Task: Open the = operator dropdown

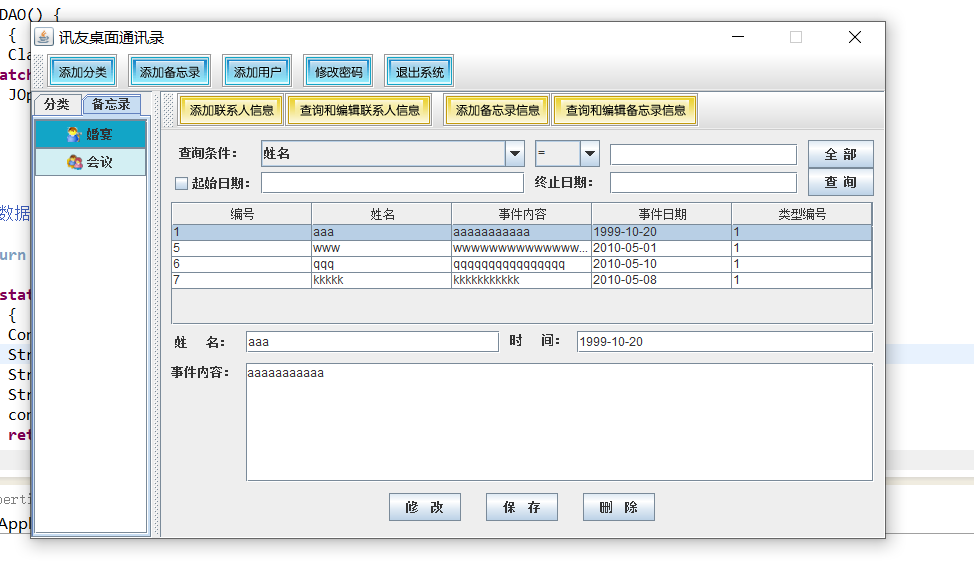Action: [x=589, y=154]
